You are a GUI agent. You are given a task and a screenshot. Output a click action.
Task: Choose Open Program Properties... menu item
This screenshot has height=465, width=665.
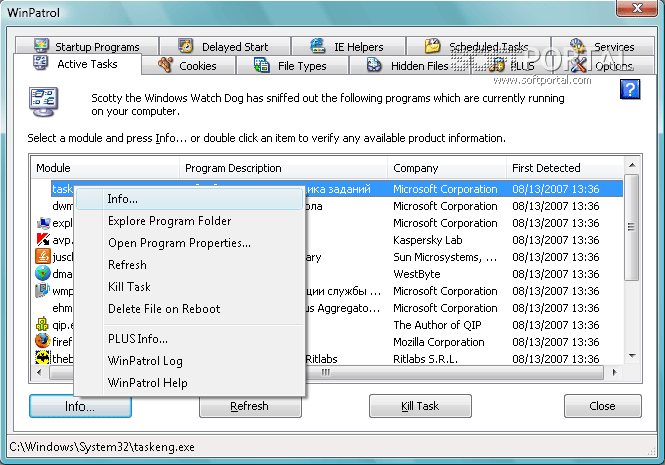(x=190, y=243)
